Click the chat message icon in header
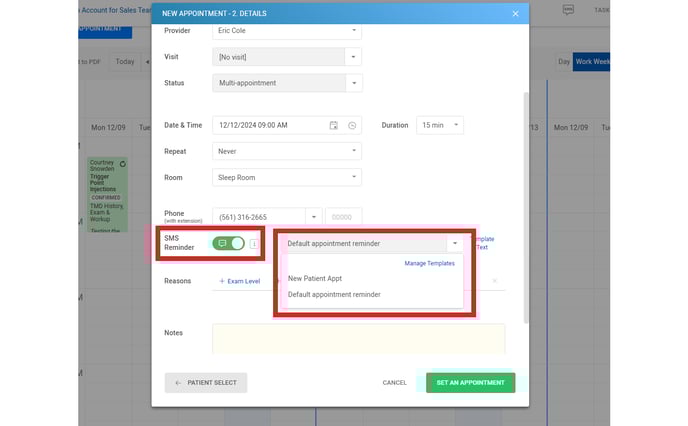This screenshot has height=426, width=688. tap(568, 10)
